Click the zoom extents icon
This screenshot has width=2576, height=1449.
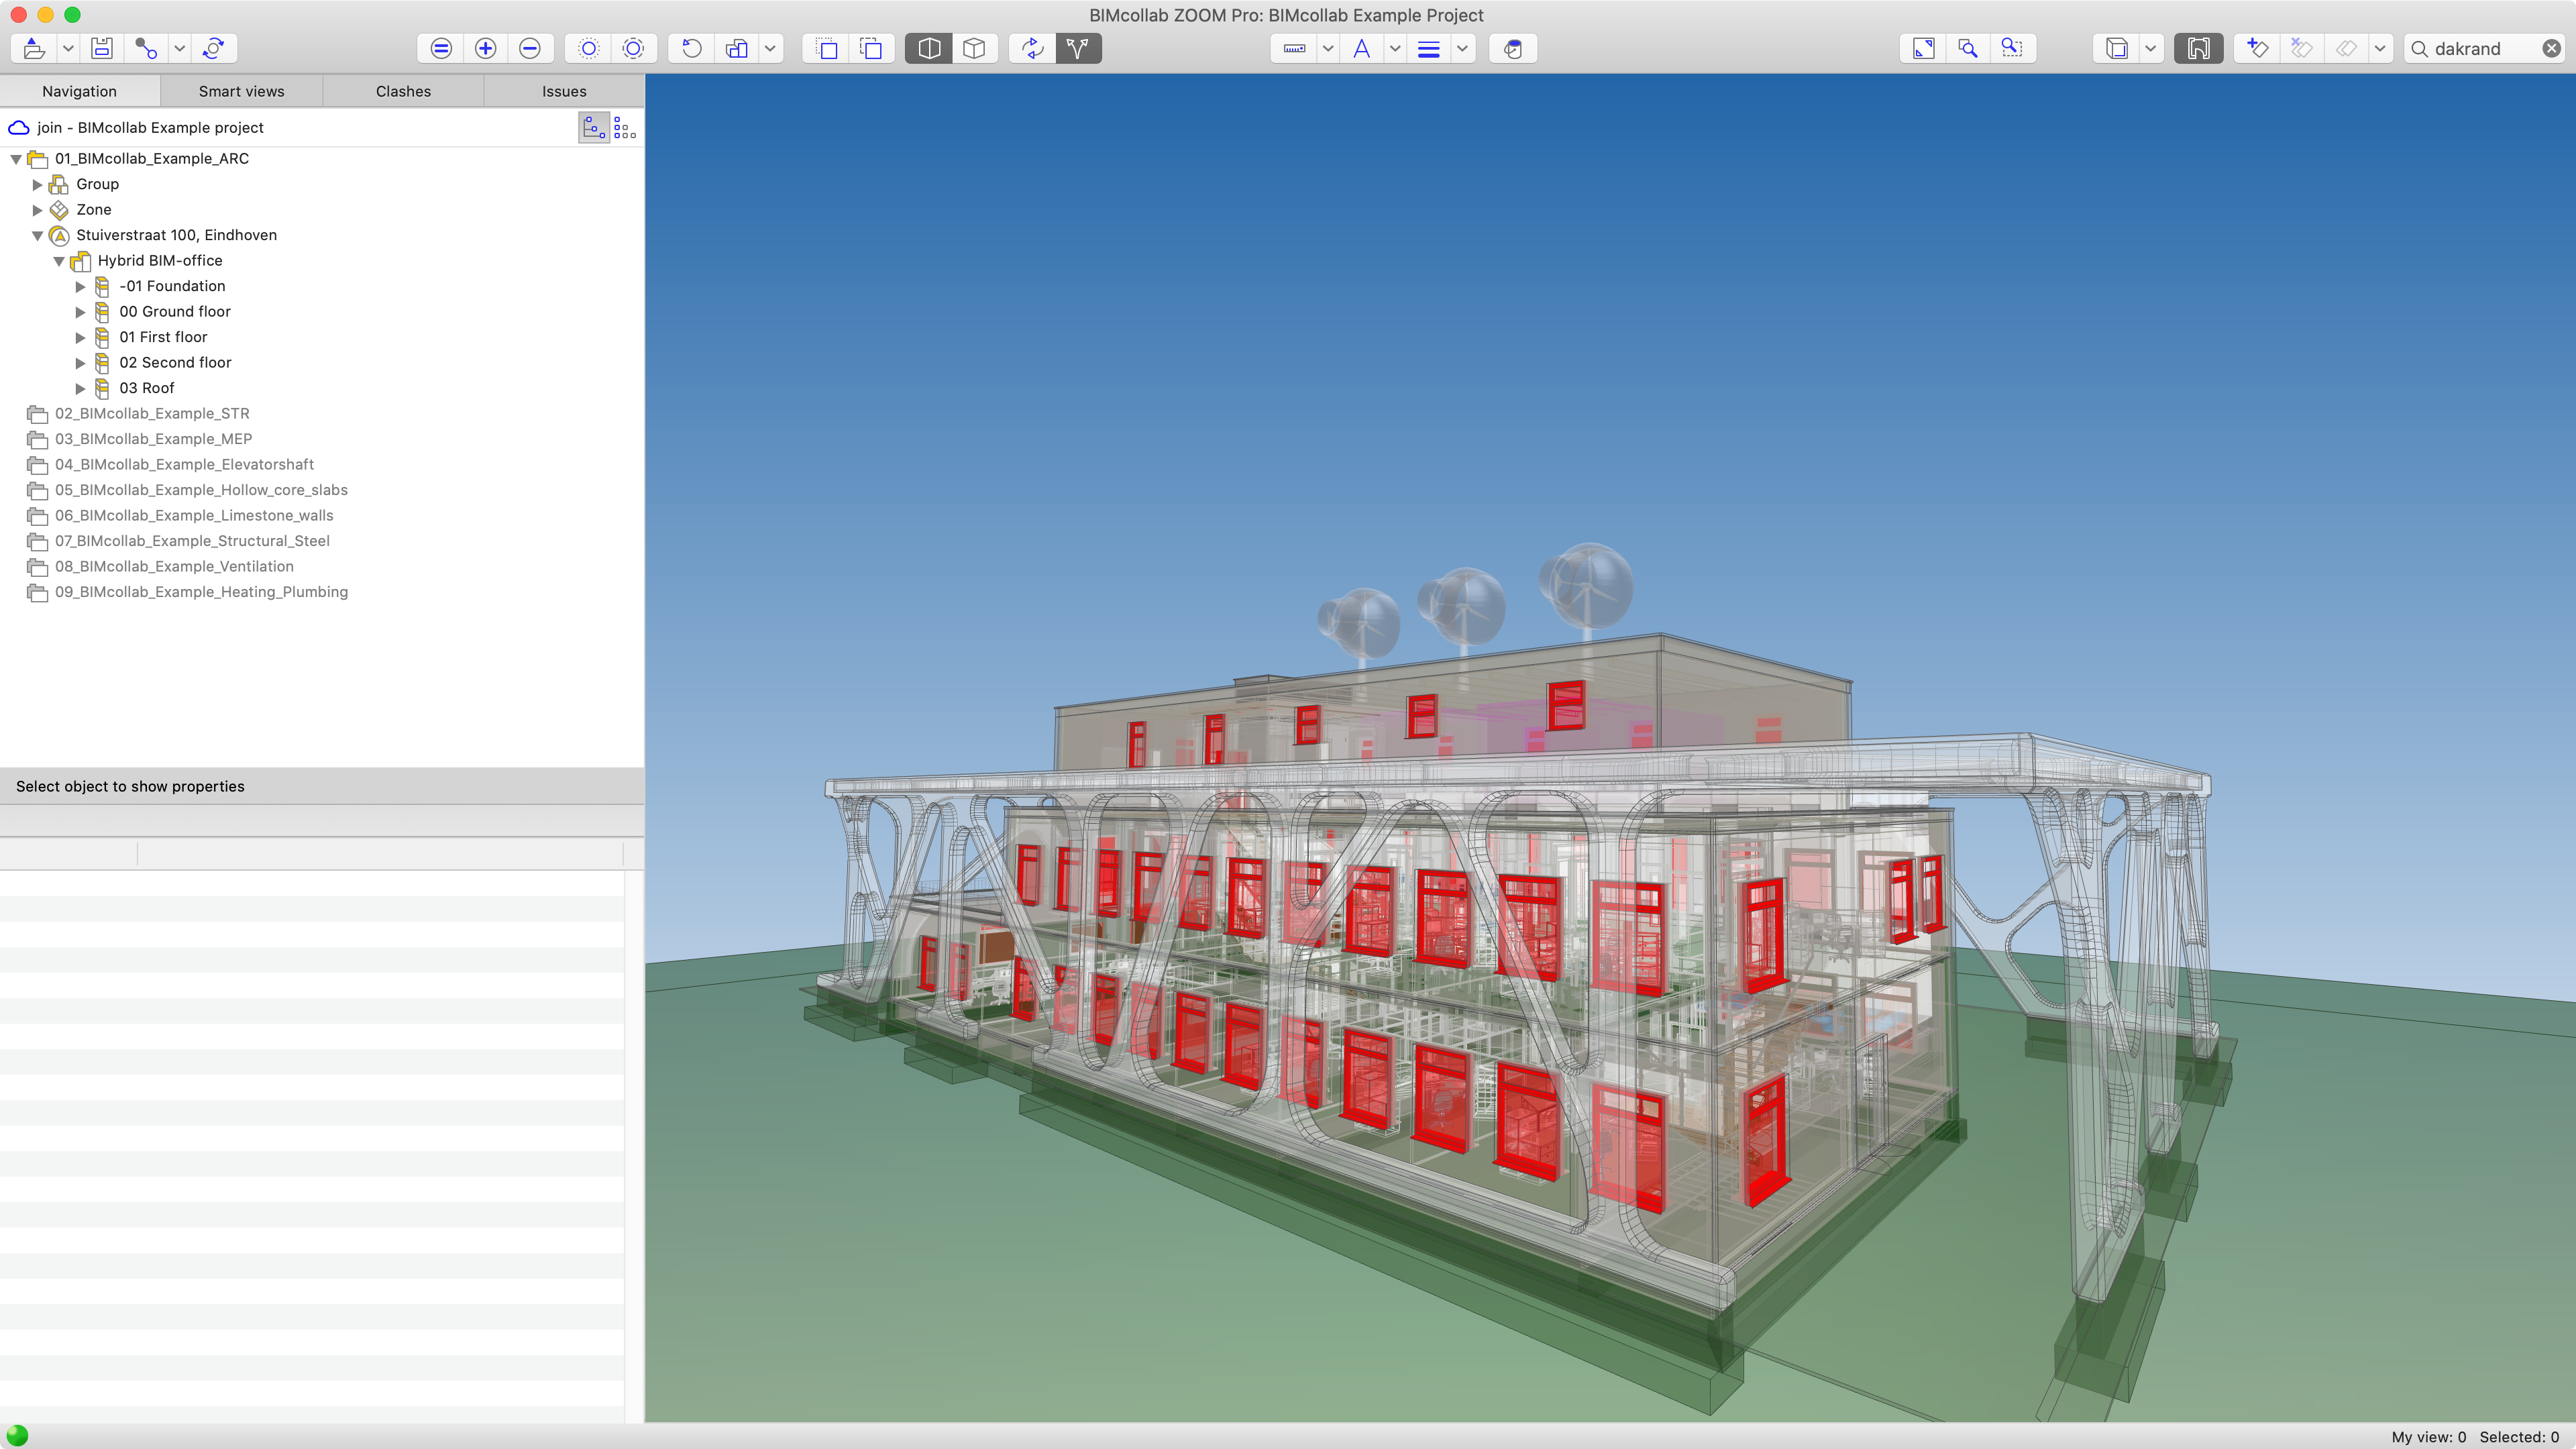pyautogui.click(x=1924, y=48)
